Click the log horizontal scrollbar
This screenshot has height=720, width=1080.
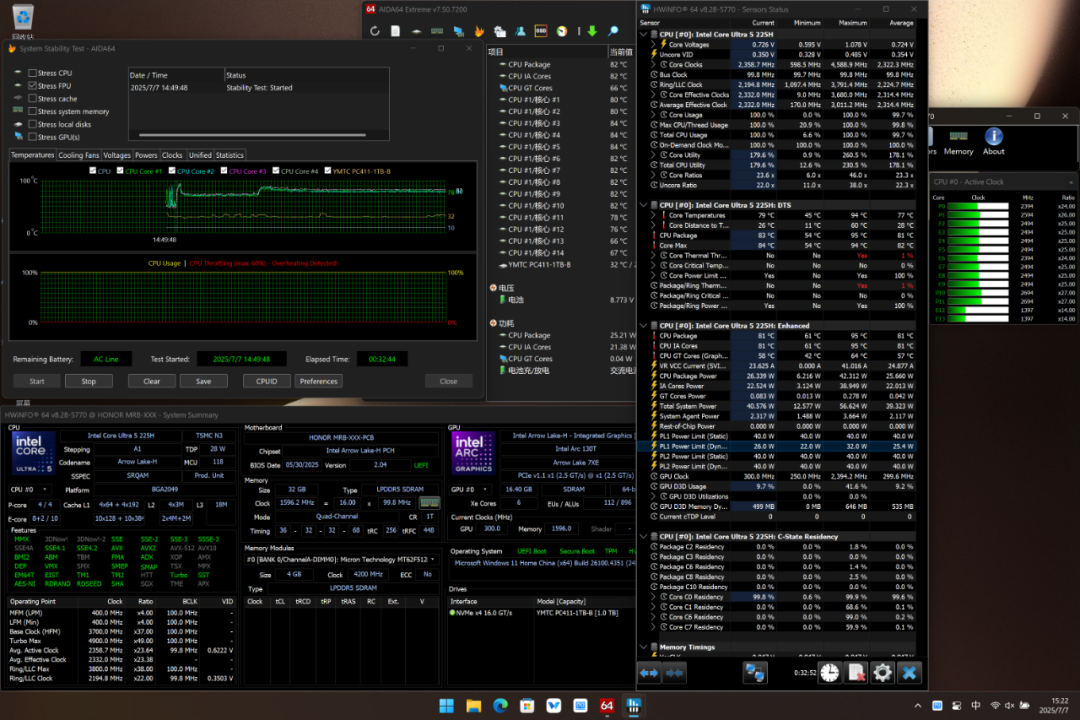coord(251,135)
